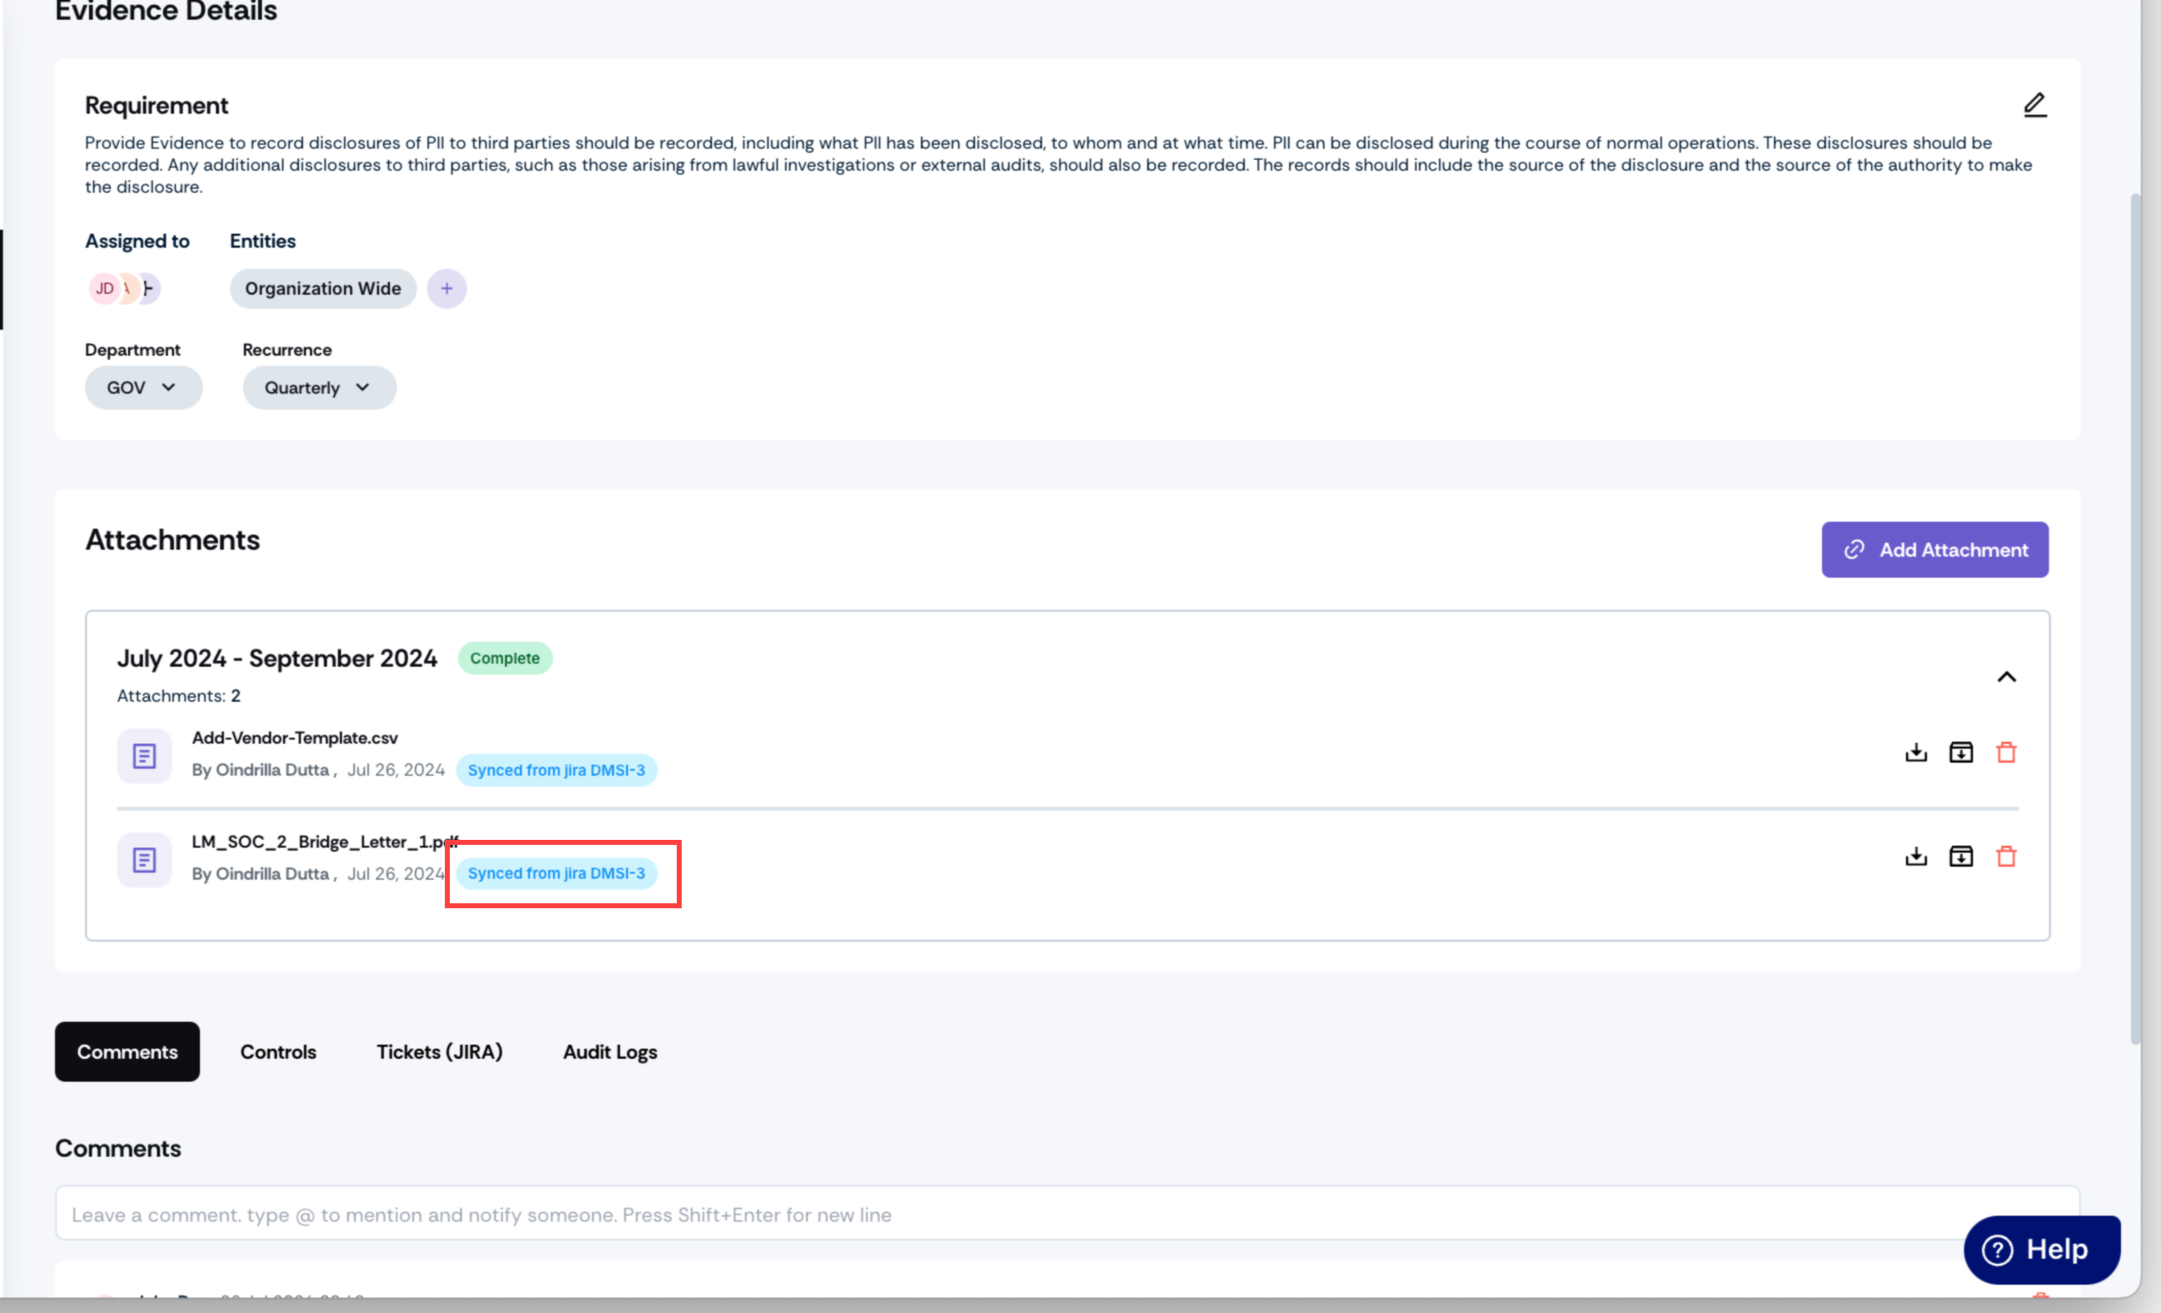
Task: Focus the leave a comment input field
Action: click(x=1067, y=1214)
